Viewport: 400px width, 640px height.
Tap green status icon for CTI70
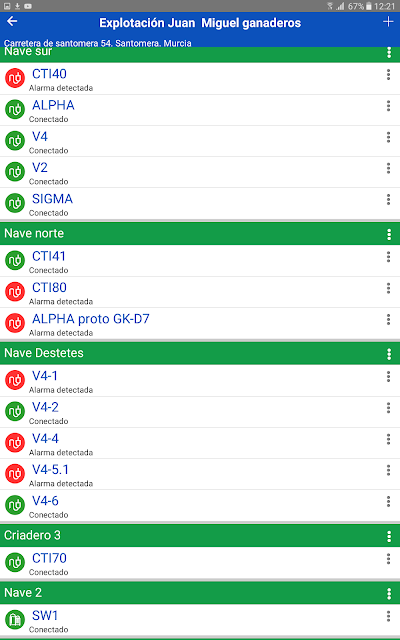pos(15,562)
